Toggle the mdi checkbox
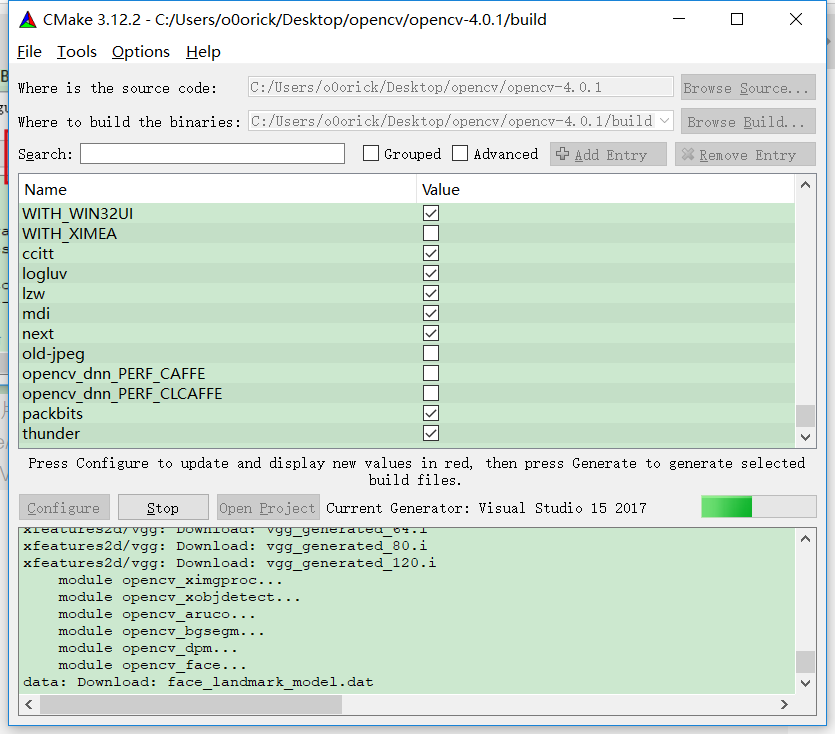 pyautogui.click(x=431, y=313)
